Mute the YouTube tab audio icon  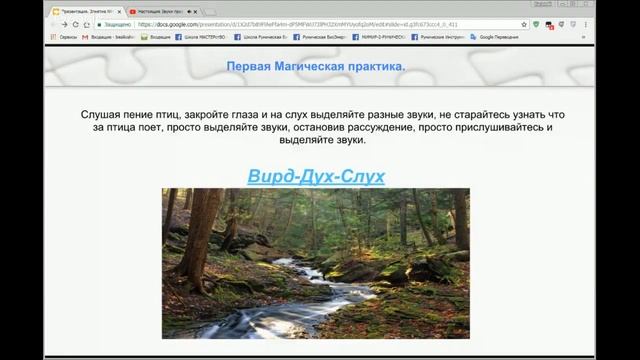189,12
